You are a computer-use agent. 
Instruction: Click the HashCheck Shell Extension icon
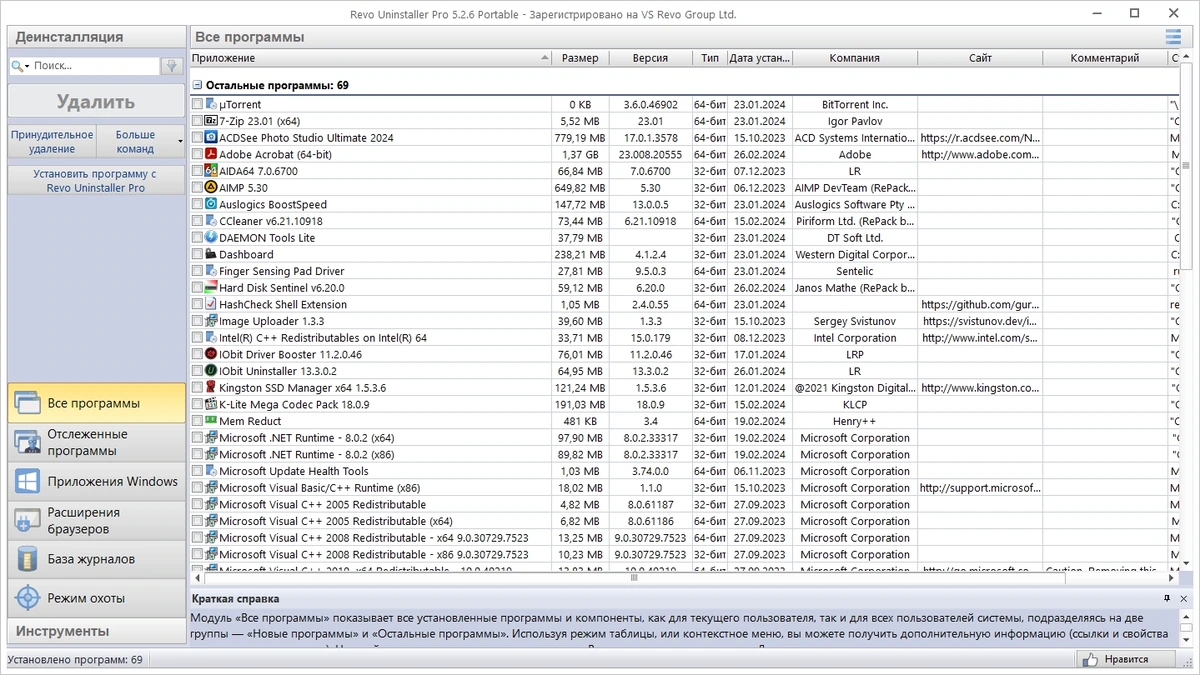[x=211, y=304]
